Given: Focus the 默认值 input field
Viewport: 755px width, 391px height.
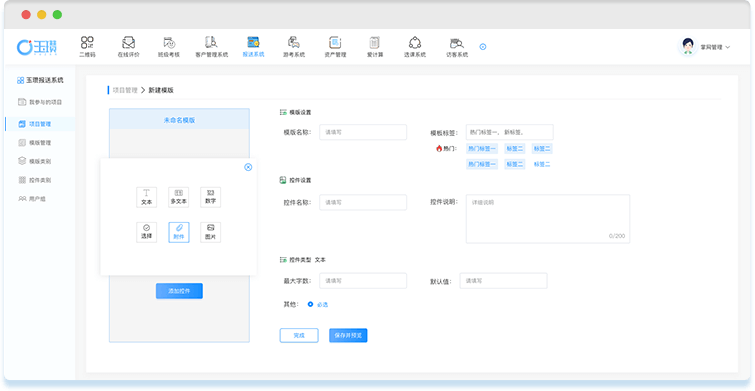Looking at the screenshot, I should pos(504,281).
